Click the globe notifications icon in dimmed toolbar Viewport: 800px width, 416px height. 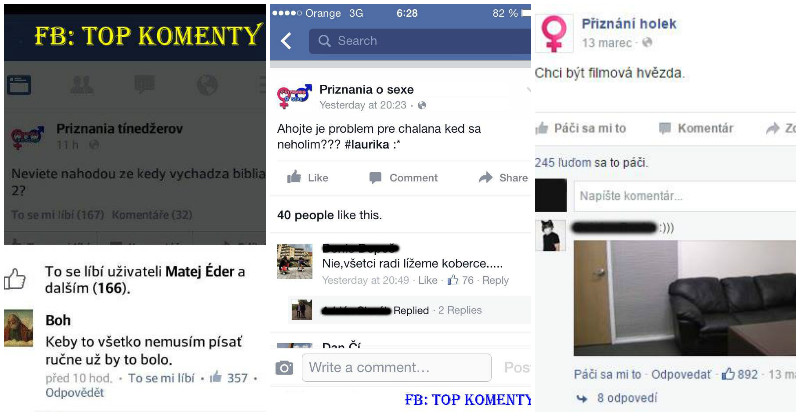(207, 85)
